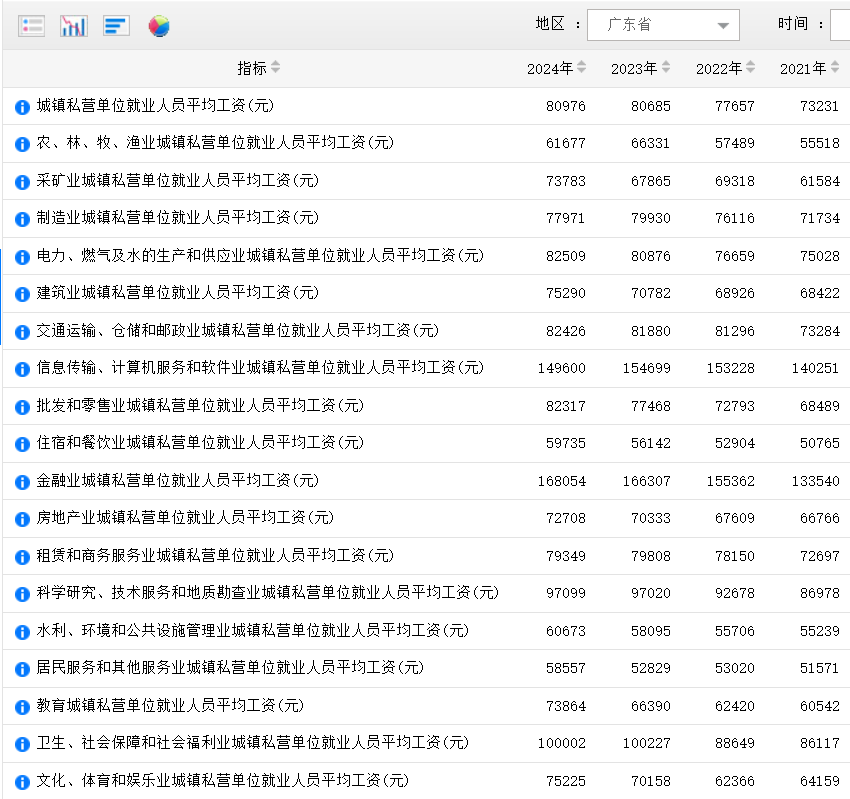Sort by the 2021年 column

(835, 67)
